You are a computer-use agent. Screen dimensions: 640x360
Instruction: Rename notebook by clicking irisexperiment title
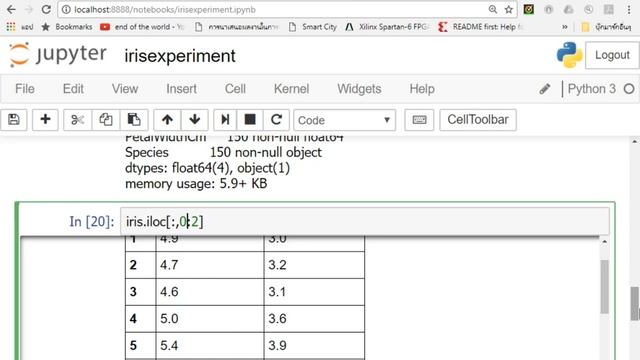pyautogui.click(x=180, y=56)
